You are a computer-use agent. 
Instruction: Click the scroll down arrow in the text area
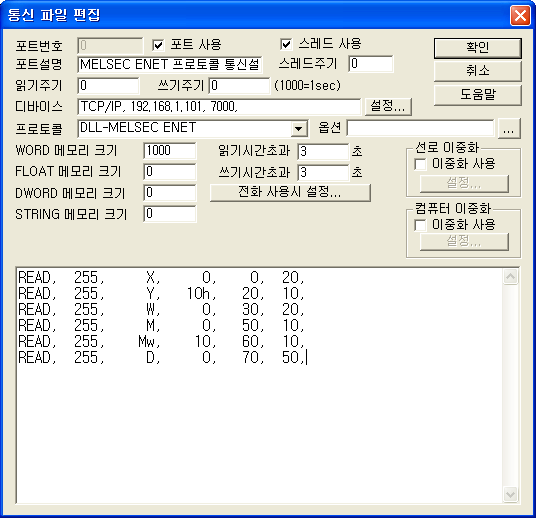[510, 494]
